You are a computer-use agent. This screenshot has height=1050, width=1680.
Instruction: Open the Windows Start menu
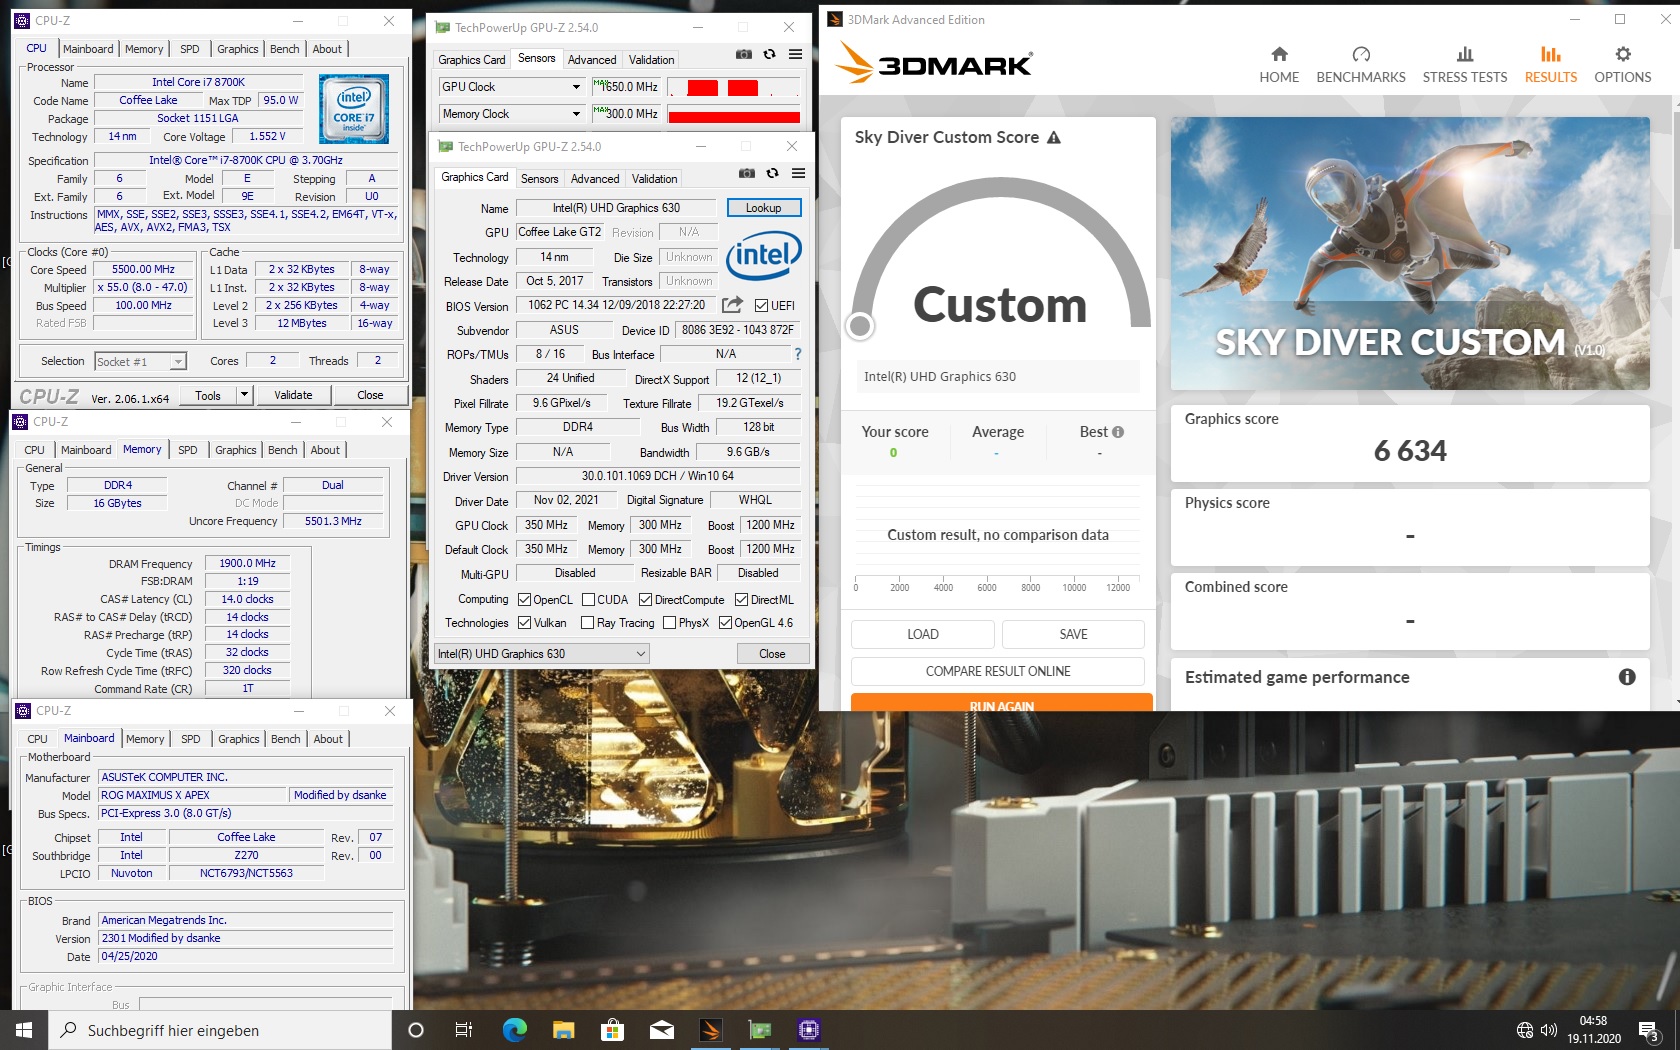point(24,1030)
